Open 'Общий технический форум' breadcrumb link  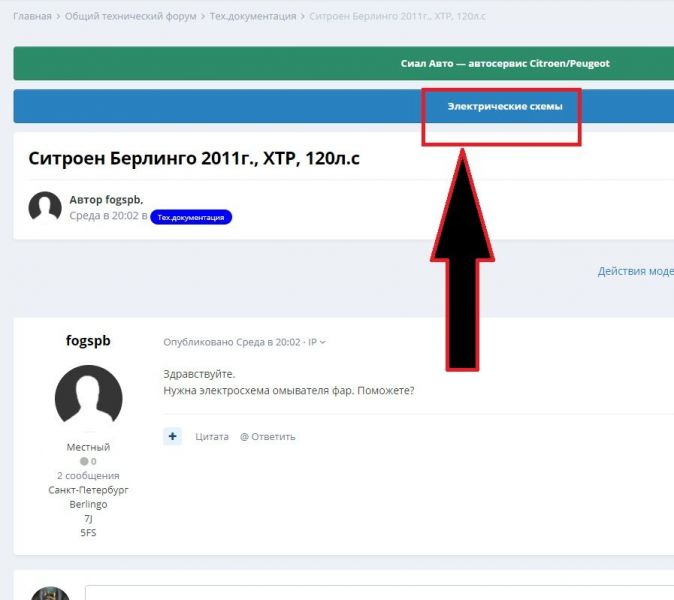pyautogui.click(x=131, y=17)
